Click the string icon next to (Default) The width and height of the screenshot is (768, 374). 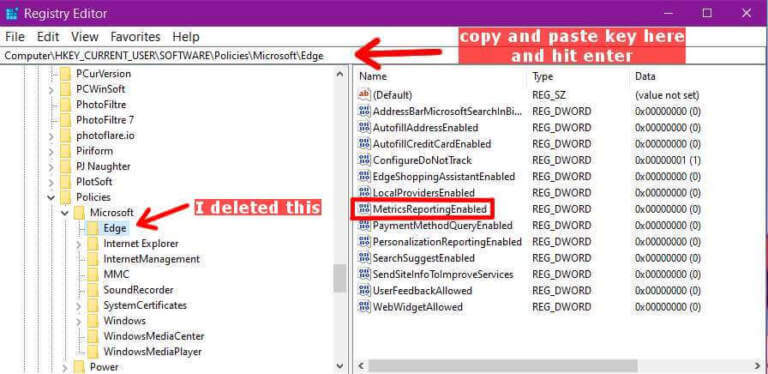(x=364, y=94)
